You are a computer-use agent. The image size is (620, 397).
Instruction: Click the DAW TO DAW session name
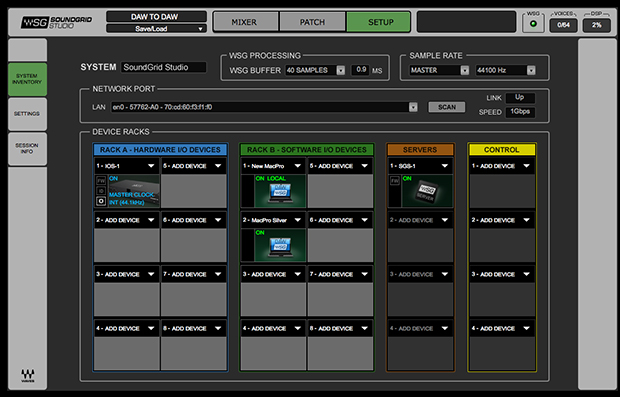157,17
